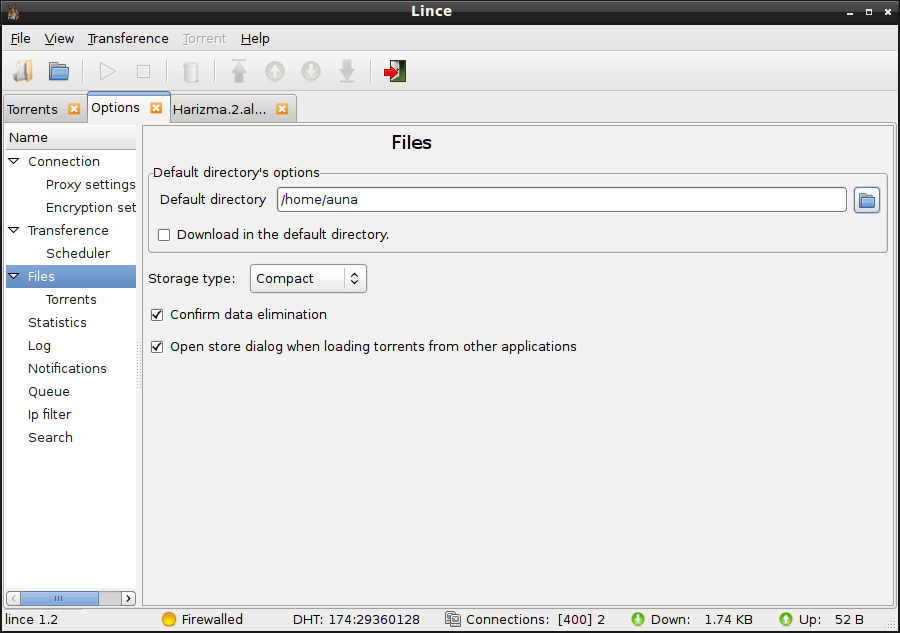This screenshot has height=633, width=900.
Task: Select Ip filter in the options list
Action: 49,414
